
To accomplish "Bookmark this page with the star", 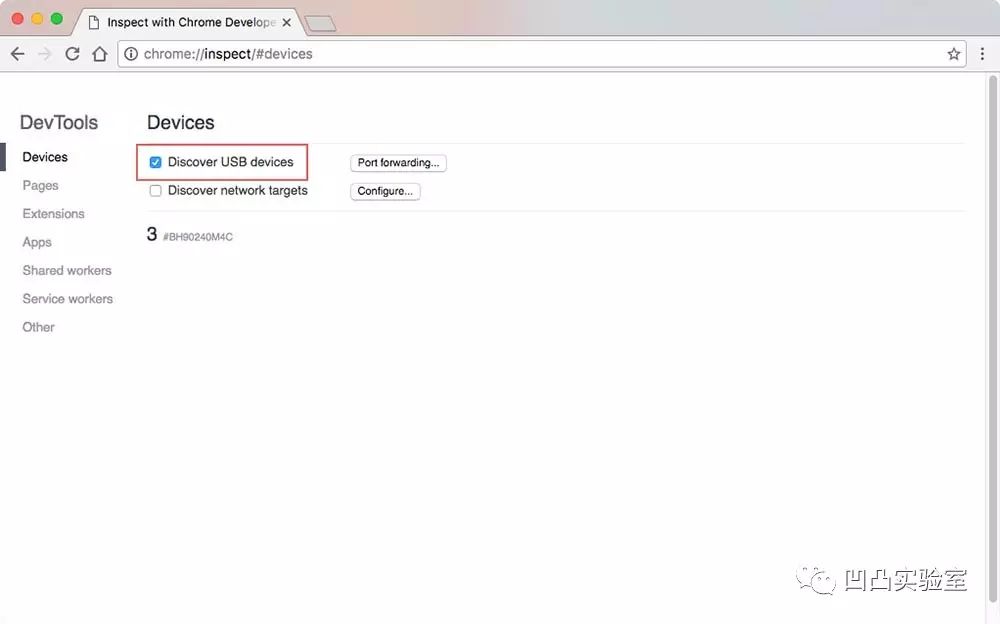I will tap(953, 54).
